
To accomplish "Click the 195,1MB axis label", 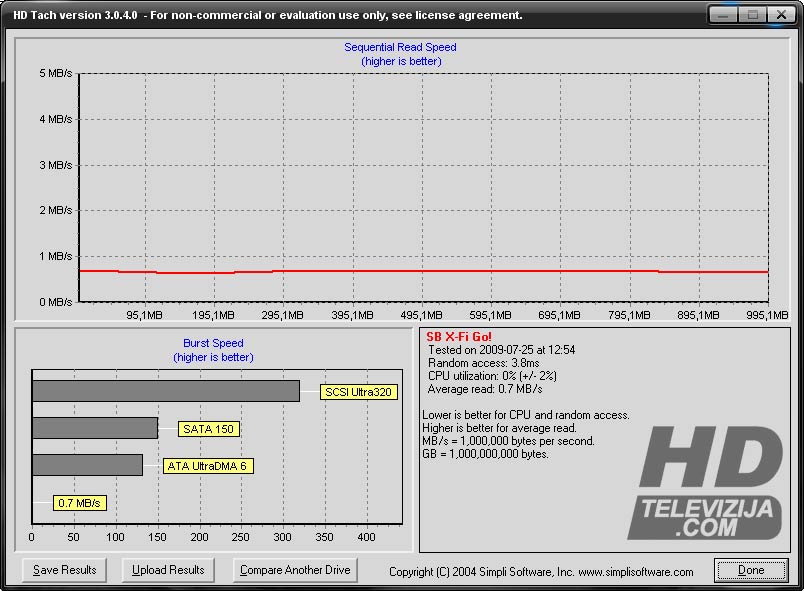I will click(213, 315).
